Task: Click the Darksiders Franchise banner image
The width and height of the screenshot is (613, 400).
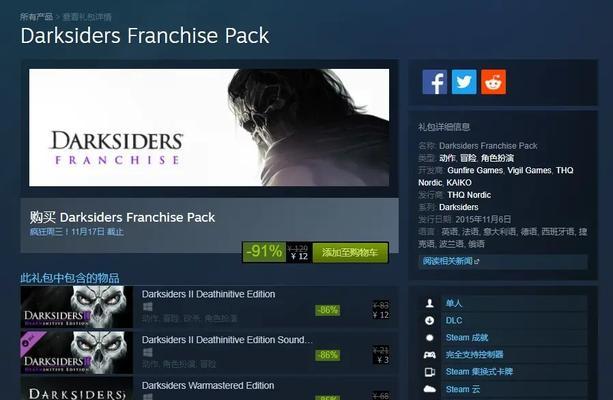Action: (x=209, y=127)
